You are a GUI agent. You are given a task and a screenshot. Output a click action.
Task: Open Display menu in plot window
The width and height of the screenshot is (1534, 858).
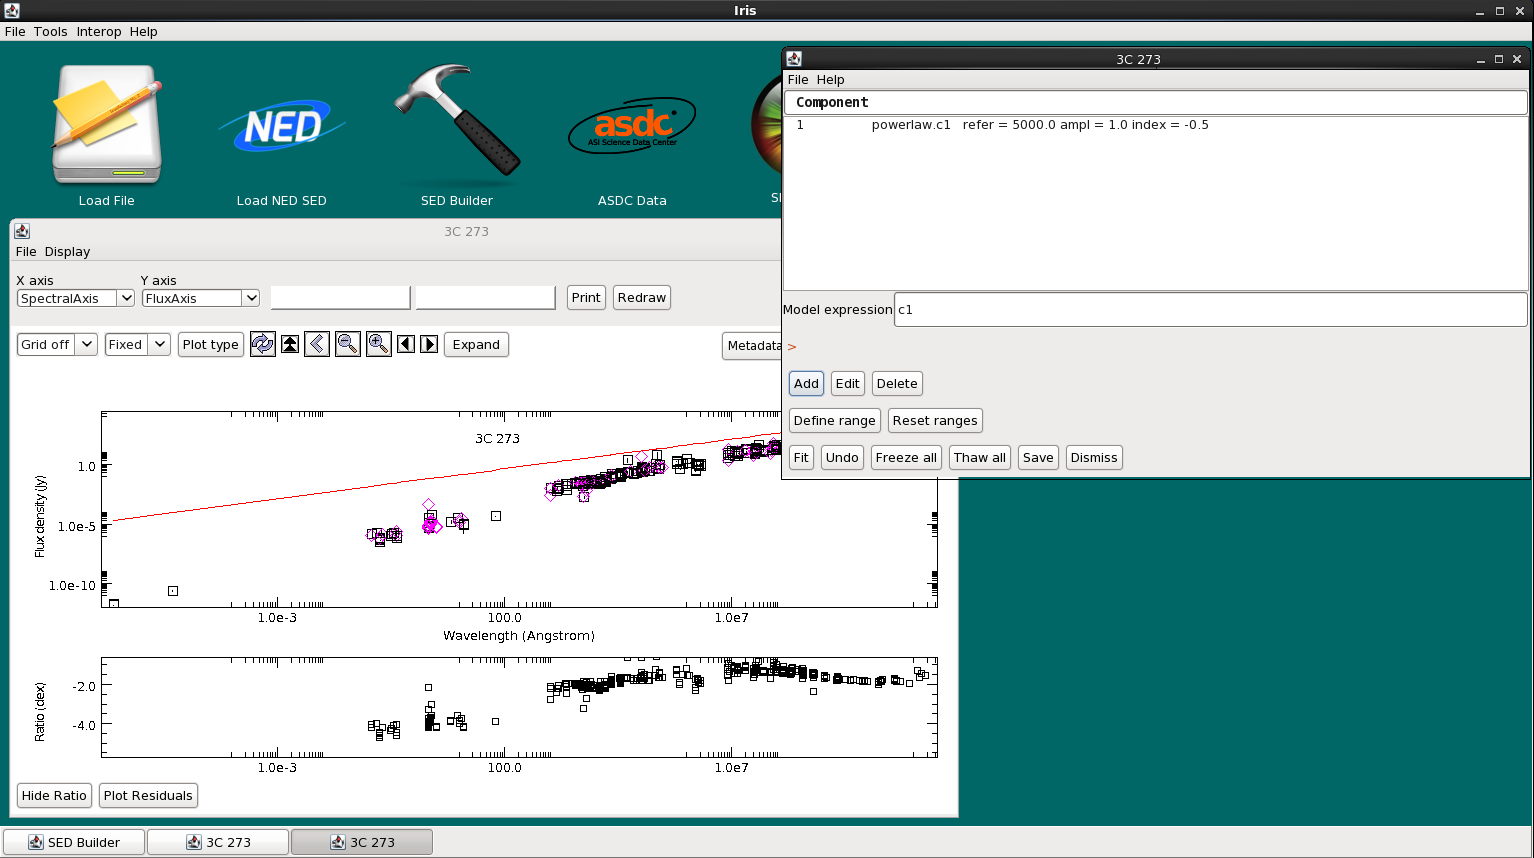coord(67,251)
